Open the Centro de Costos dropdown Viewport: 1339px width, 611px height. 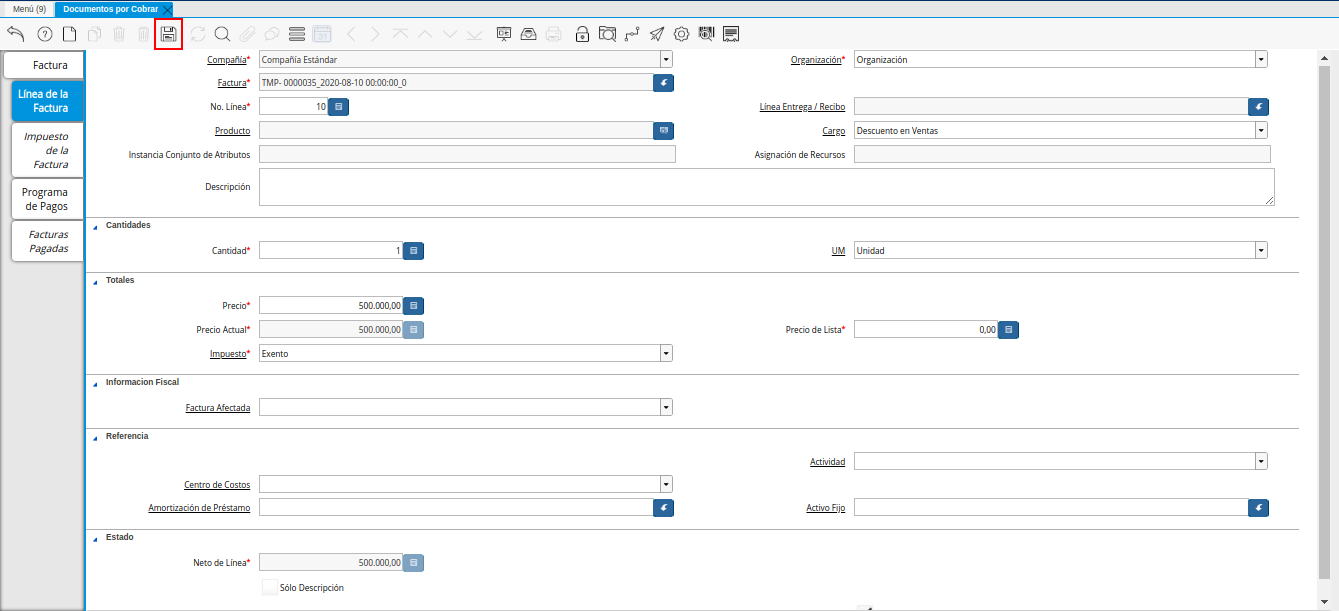coord(666,485)
